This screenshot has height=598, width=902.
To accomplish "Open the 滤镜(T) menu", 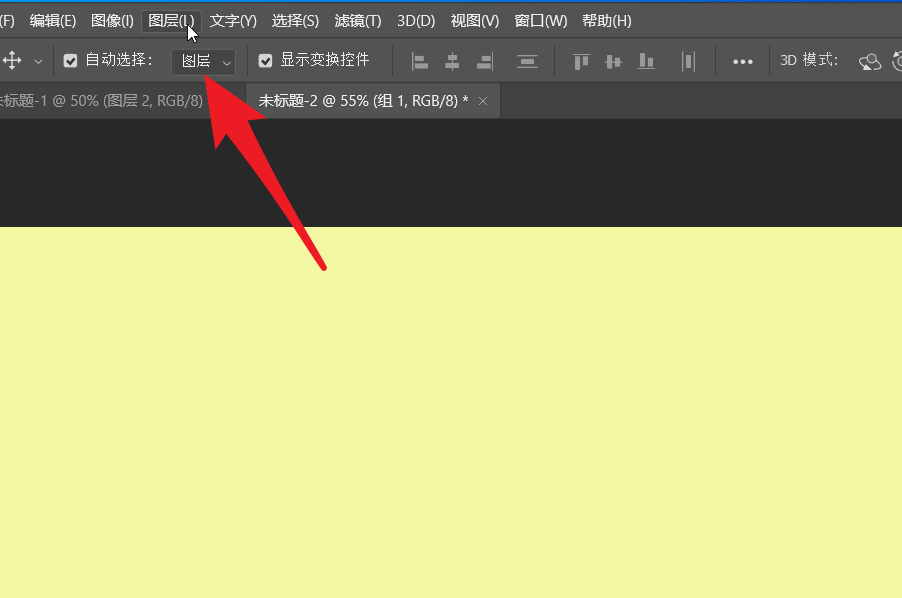I will tap(358, 21).
